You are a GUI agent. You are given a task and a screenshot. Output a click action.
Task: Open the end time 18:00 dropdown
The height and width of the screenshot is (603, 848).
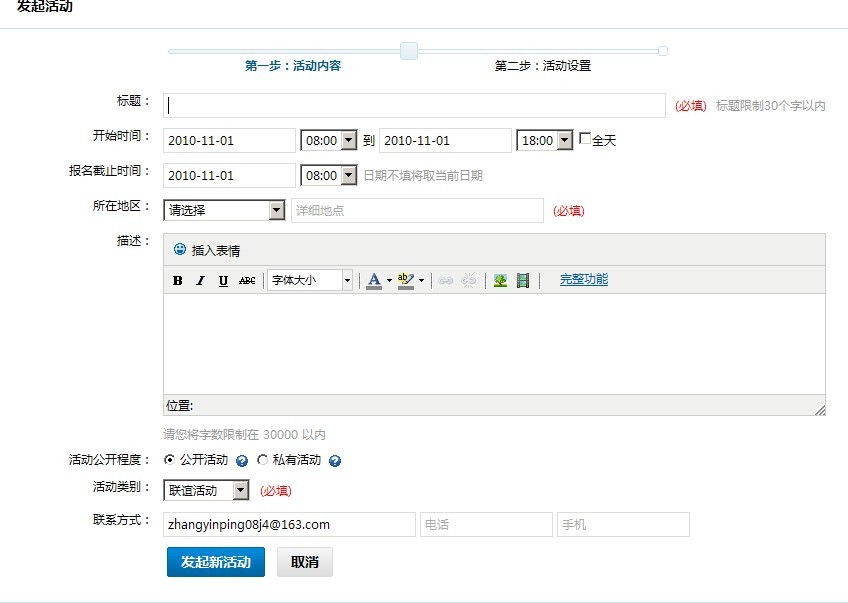[545, 141]
